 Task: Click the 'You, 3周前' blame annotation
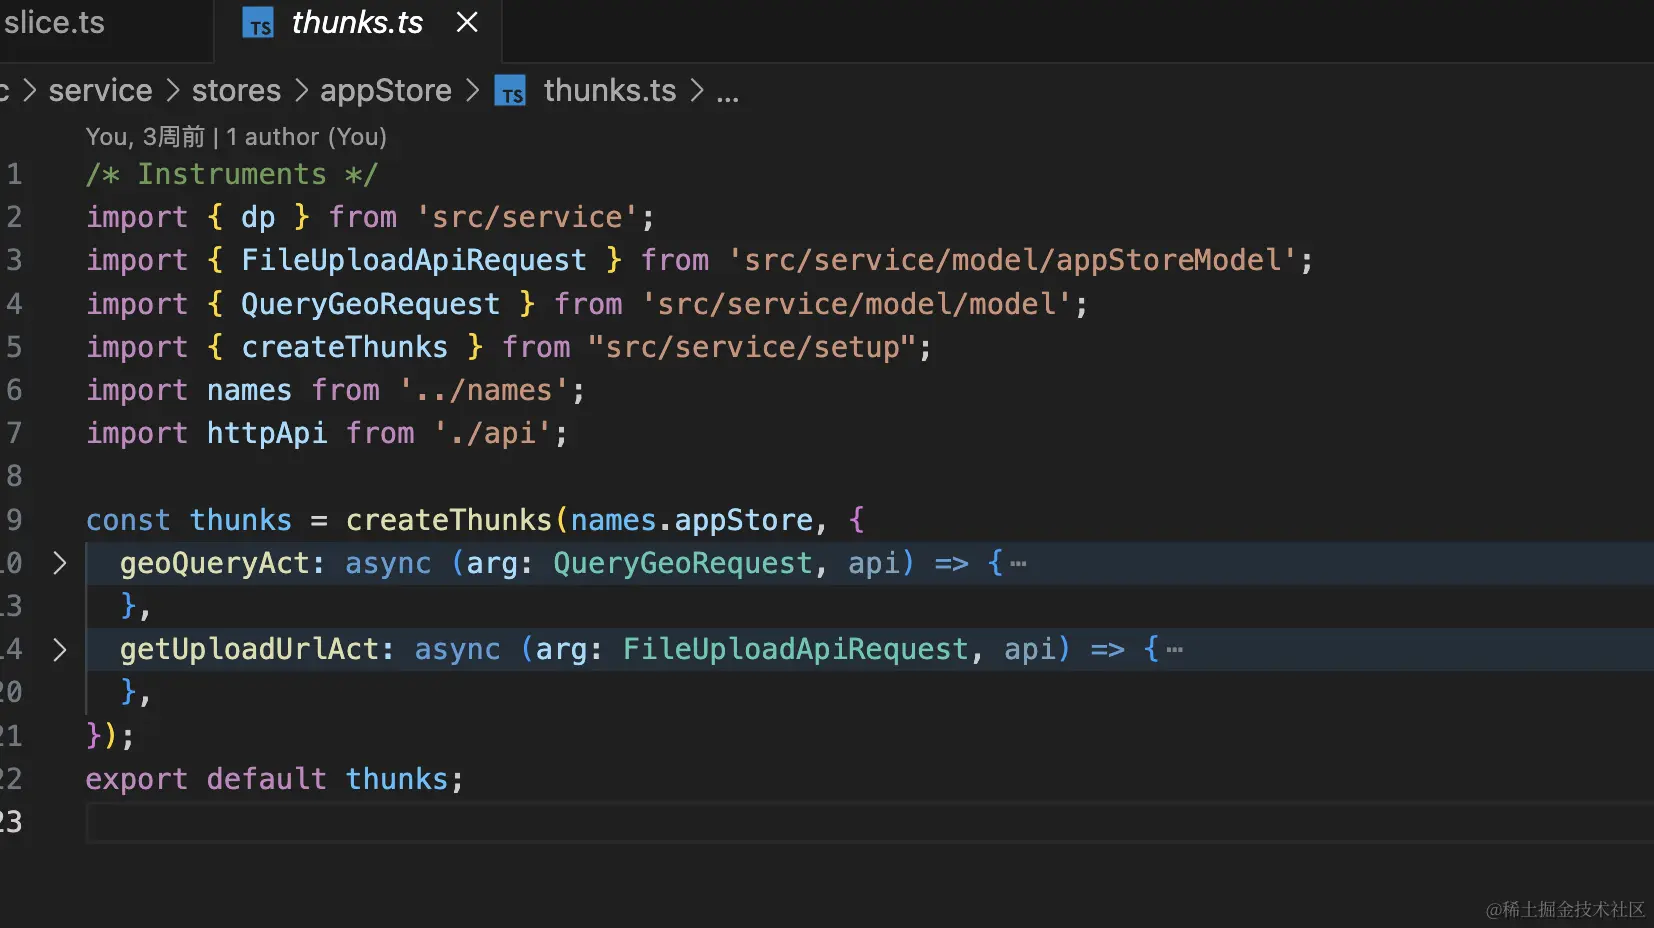(145, 137)
